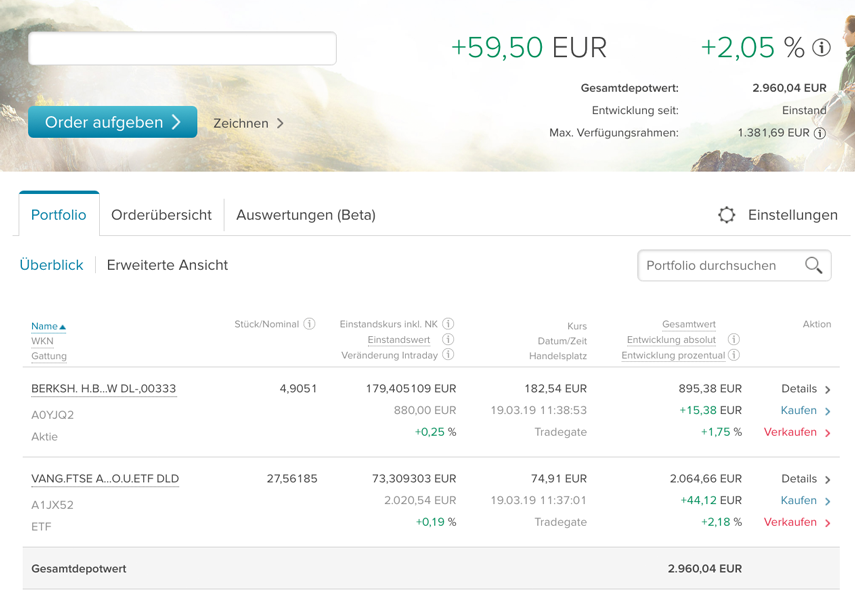
Task: Click the Einstellungen gear icon
Action: tap(727, 215)
